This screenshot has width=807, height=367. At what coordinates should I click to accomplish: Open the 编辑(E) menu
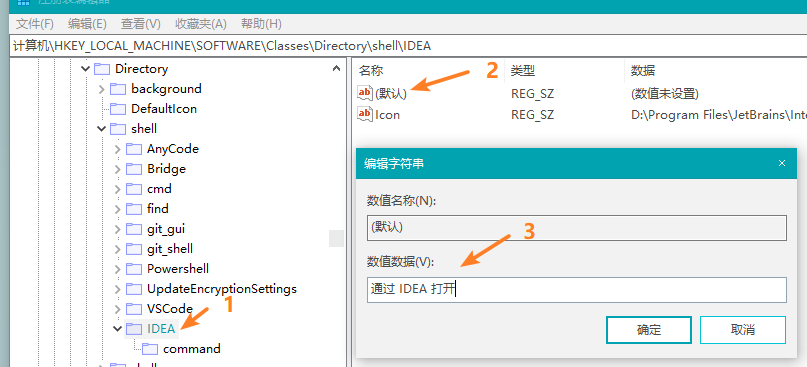[x=87, y=24]
